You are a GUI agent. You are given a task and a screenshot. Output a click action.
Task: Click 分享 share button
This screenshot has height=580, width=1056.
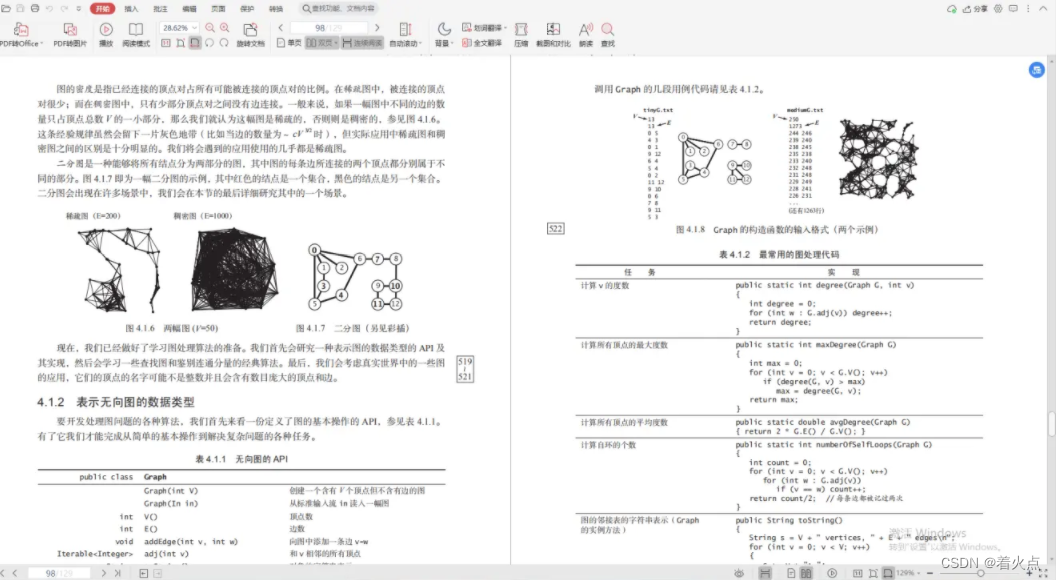pos(975,9)
